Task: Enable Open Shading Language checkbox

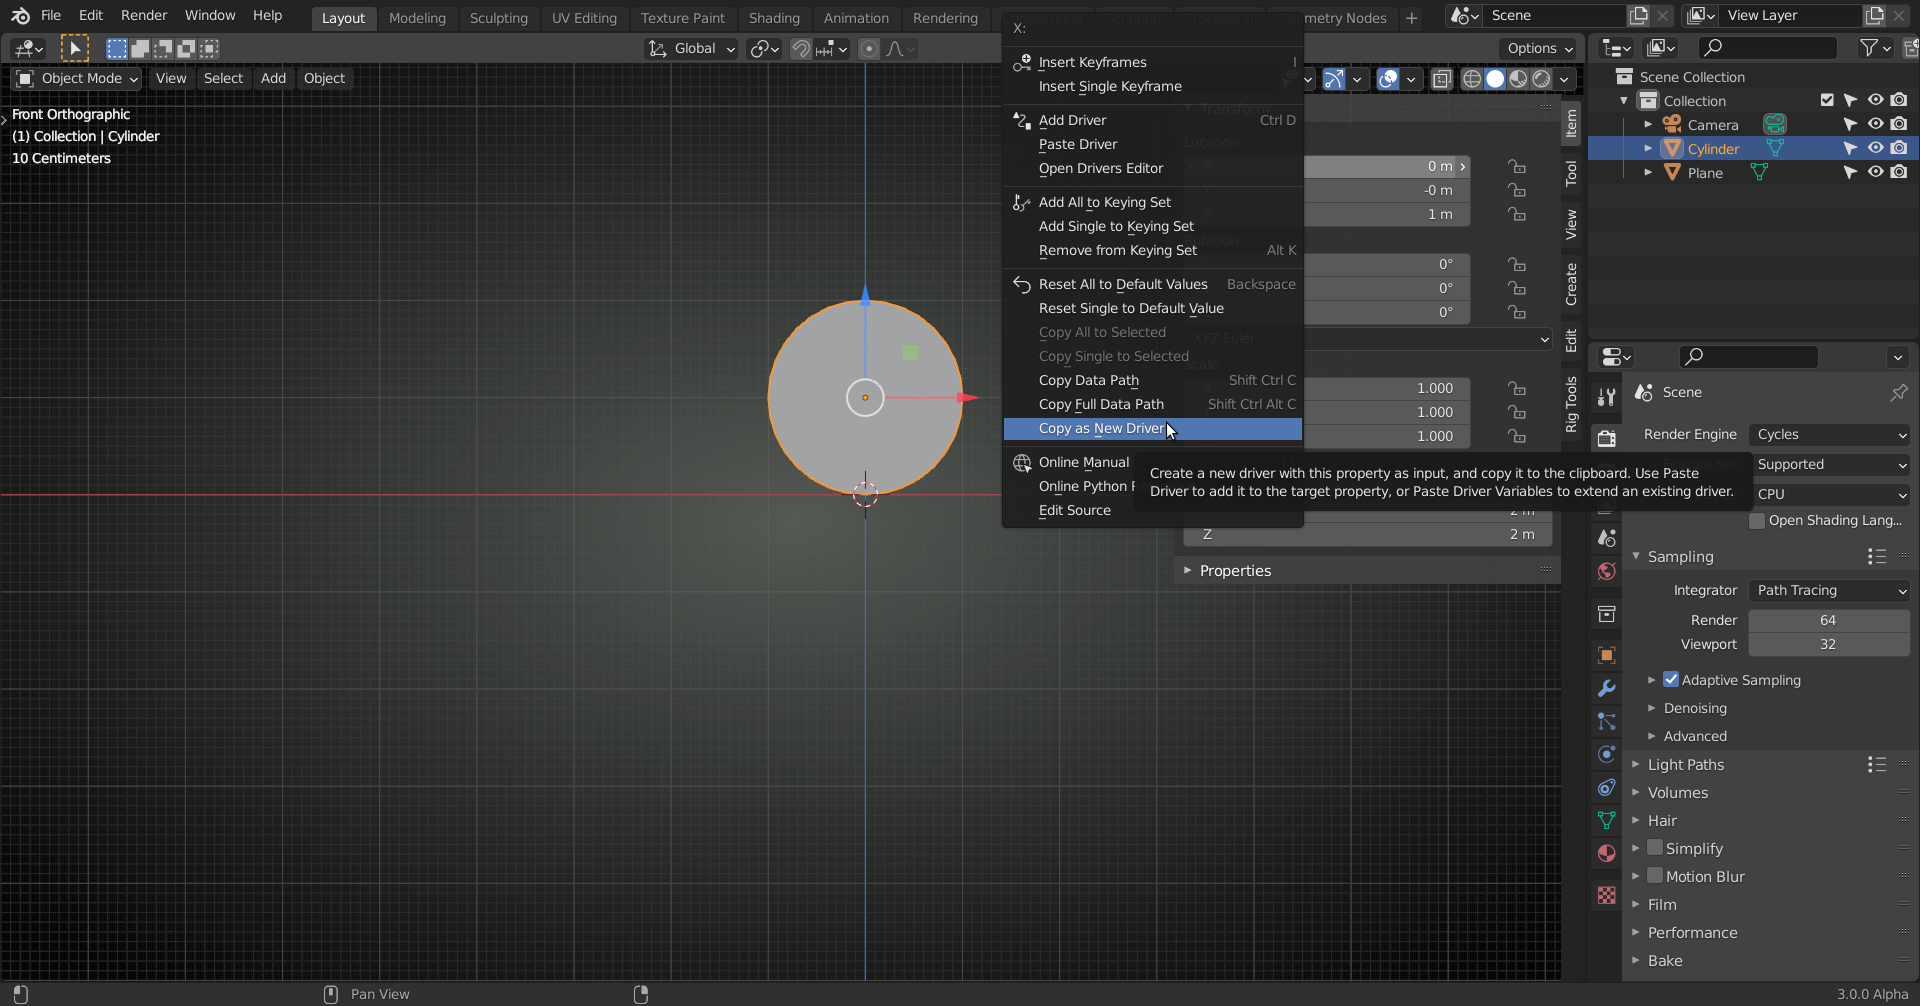Action: (1757, 520)
